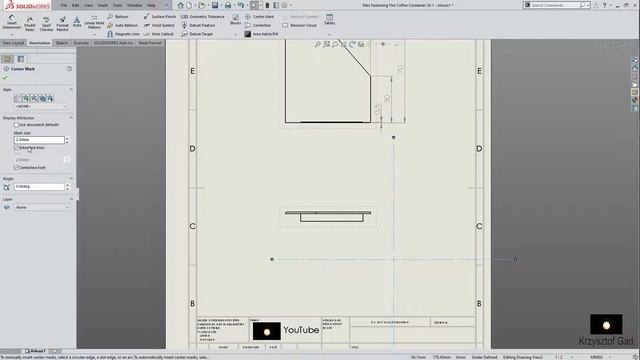
Task: Open the Window menu
Action: click(x=134, y=5)
